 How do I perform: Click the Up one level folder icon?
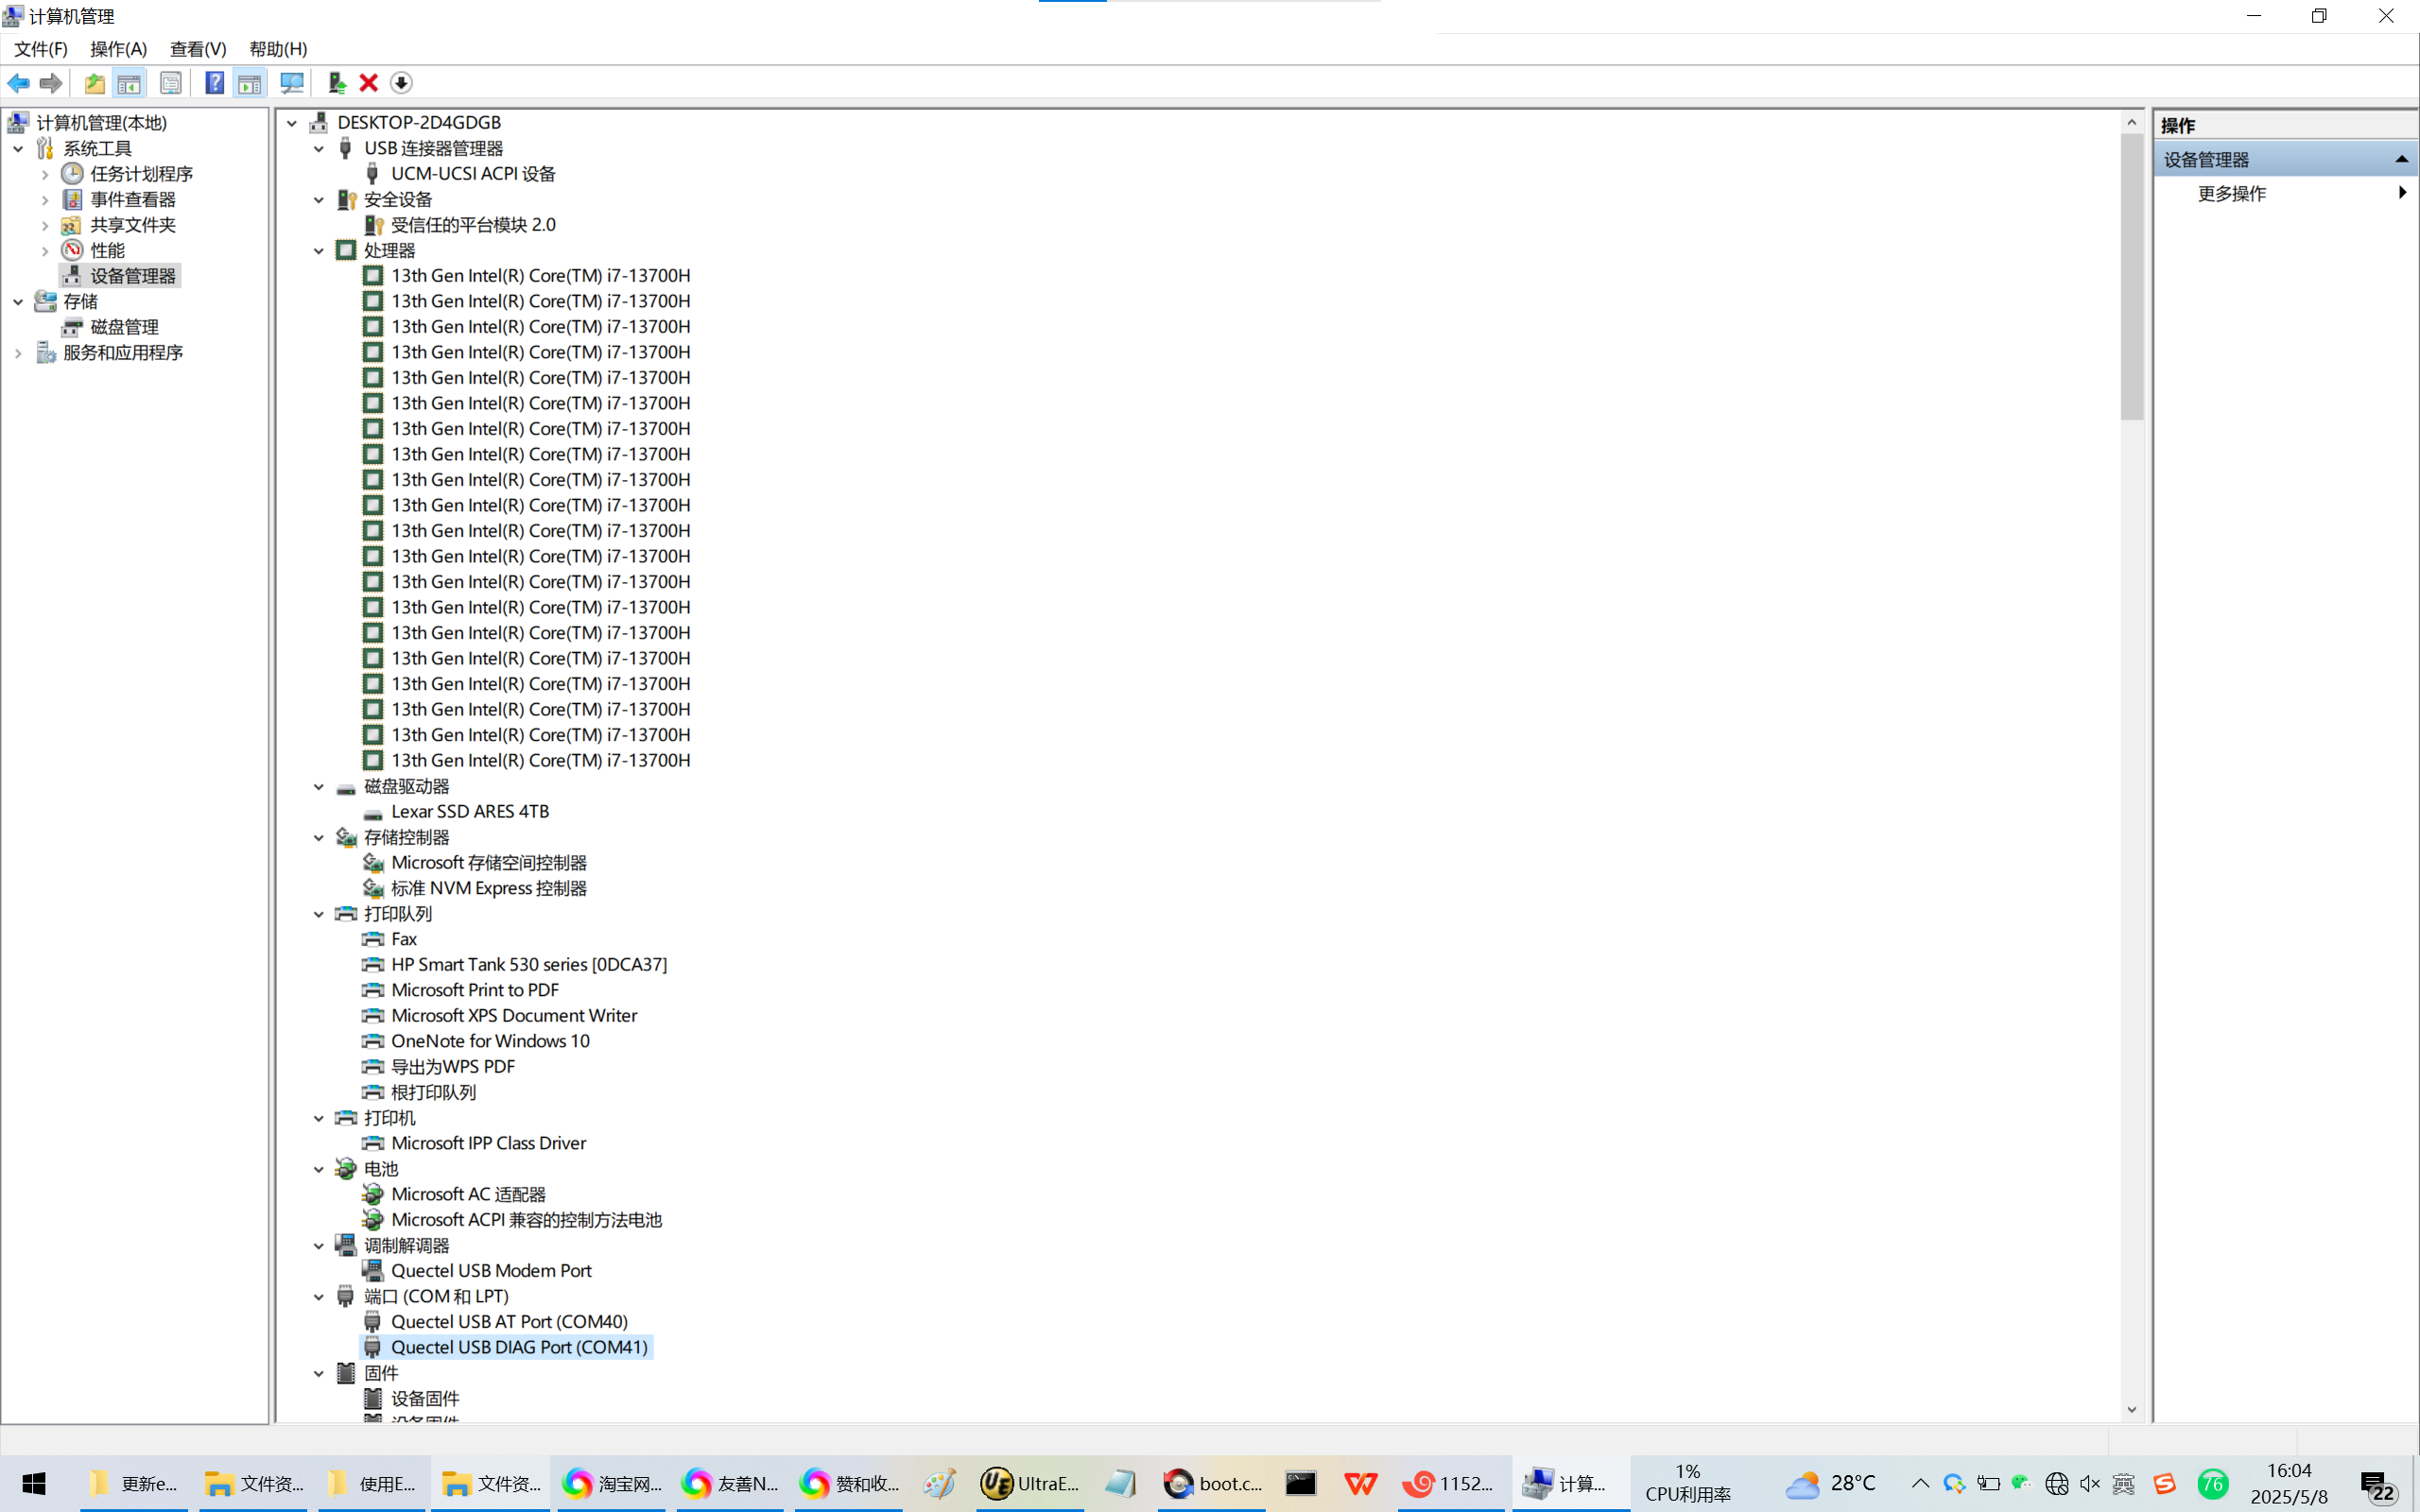pyautogui.click(x=94, y=83)
